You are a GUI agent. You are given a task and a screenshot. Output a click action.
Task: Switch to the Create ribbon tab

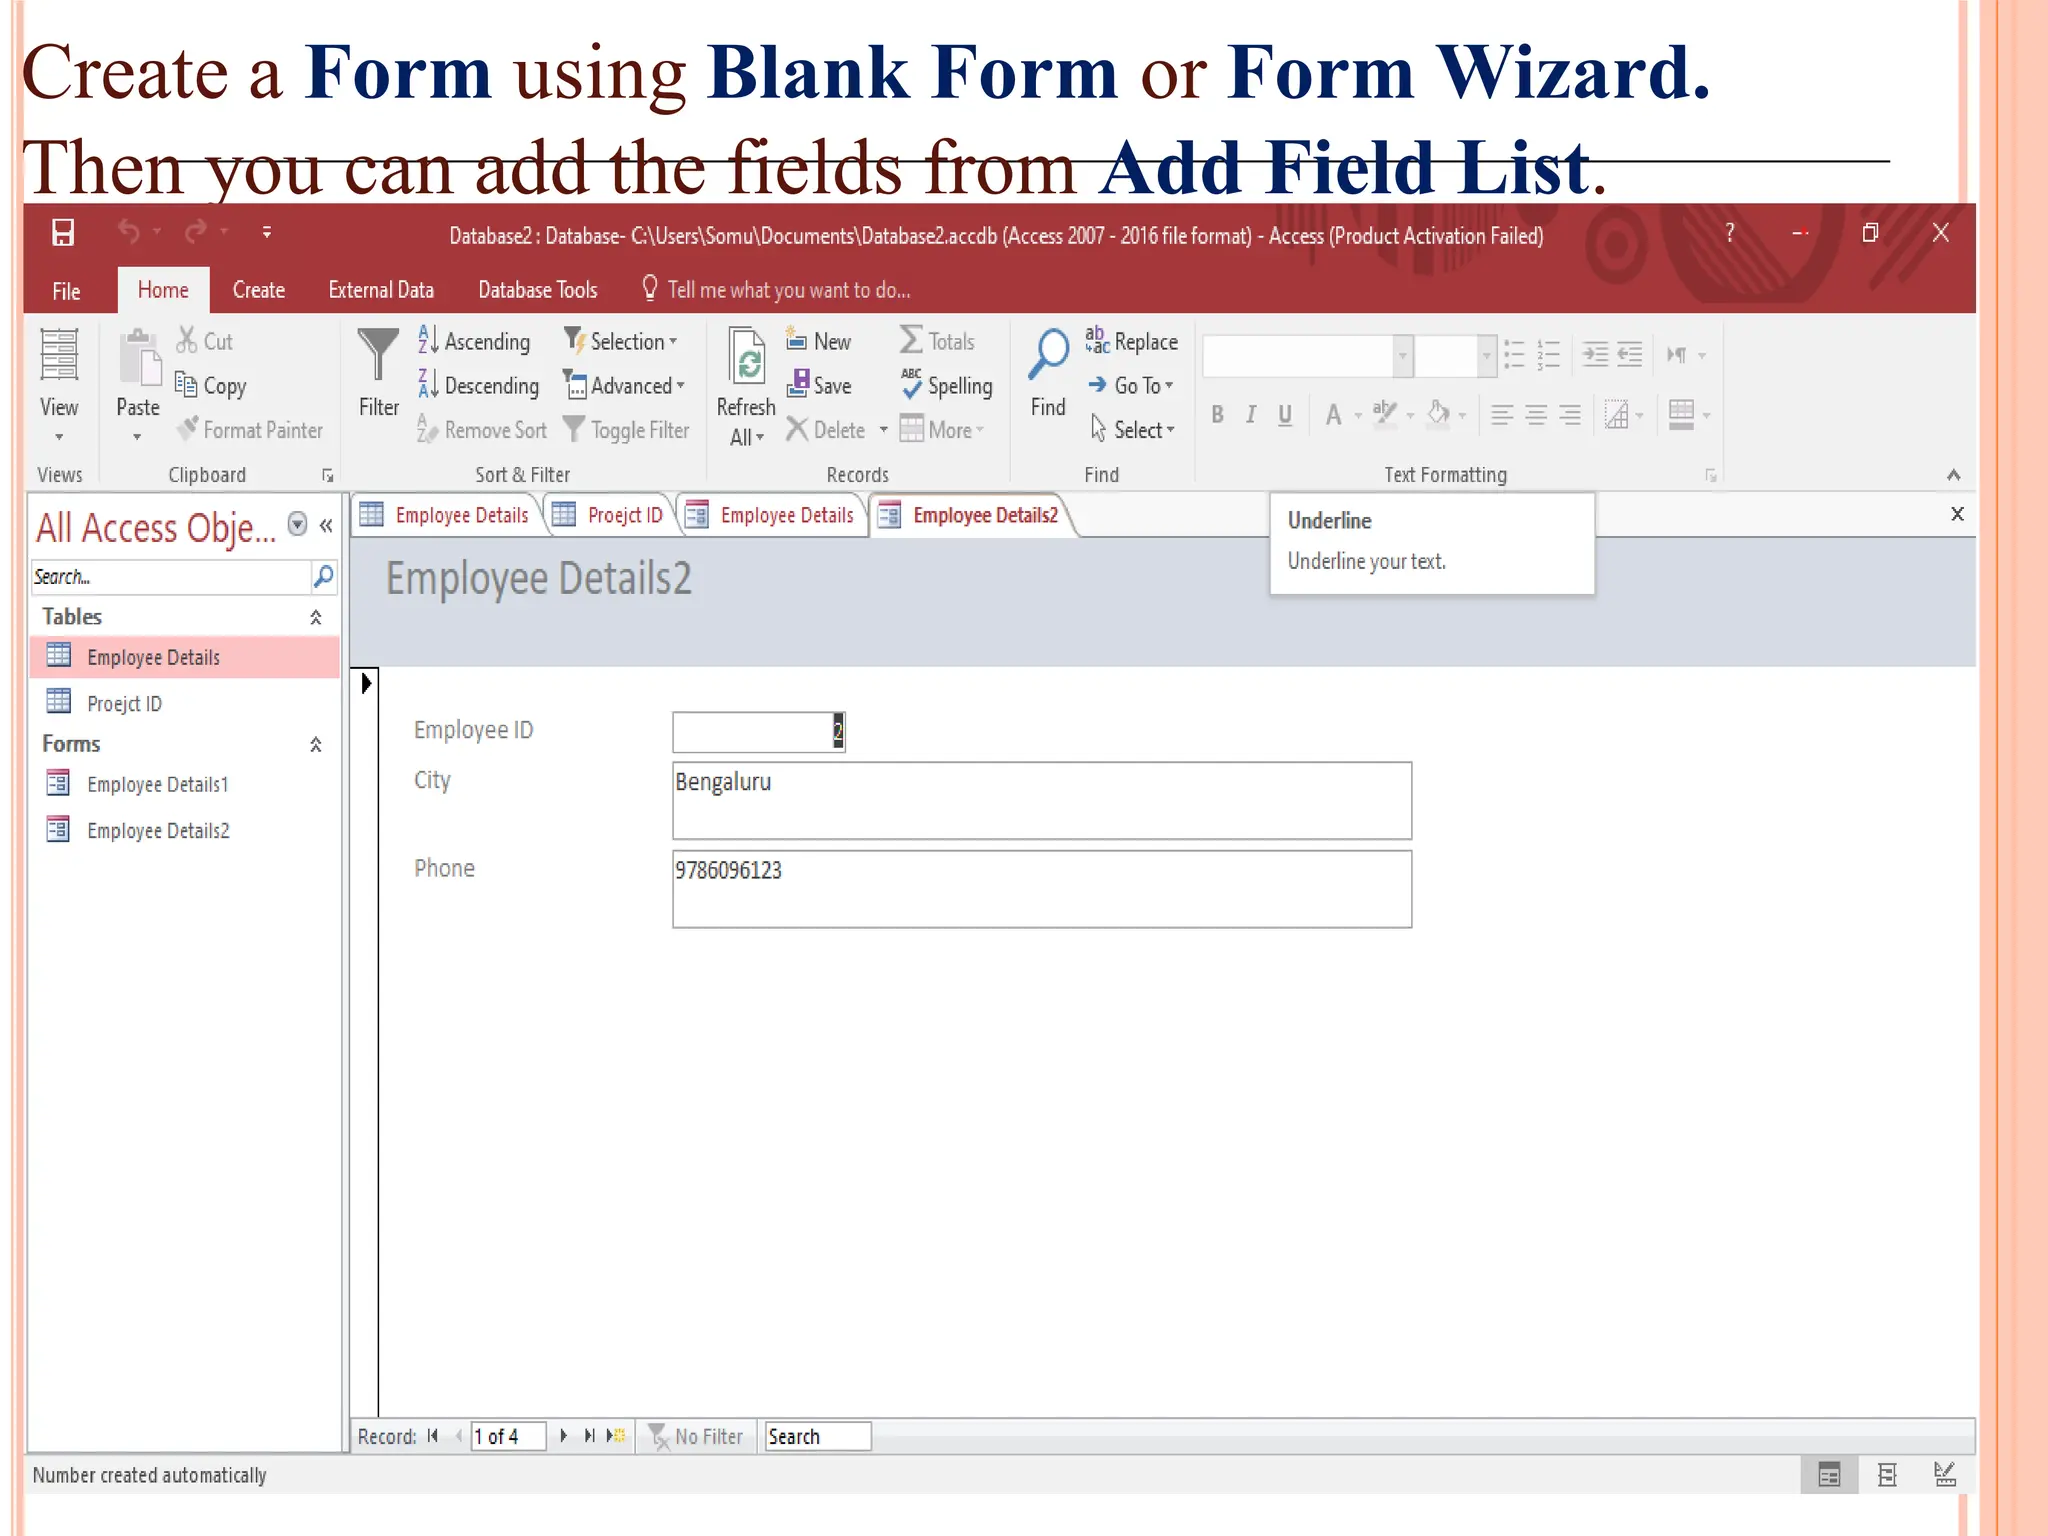[259, 290]
